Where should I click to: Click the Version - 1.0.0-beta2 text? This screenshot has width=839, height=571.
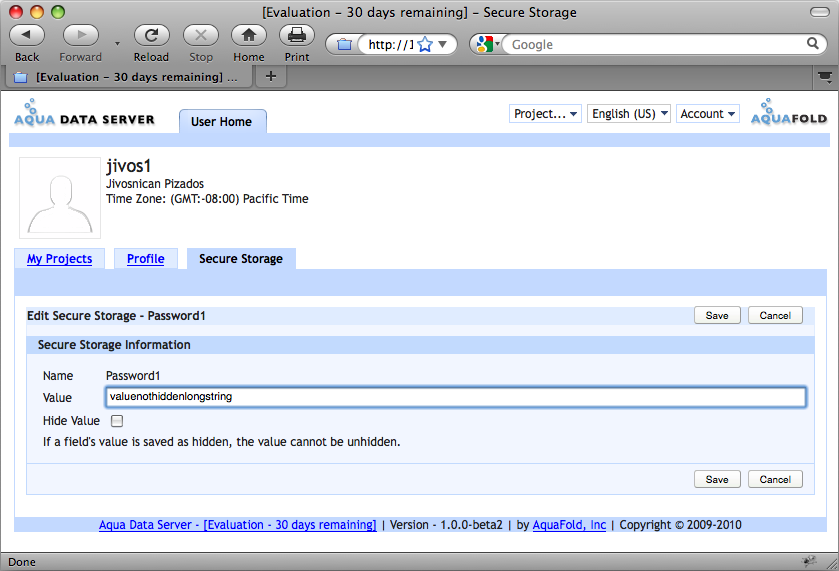[446, 525]
